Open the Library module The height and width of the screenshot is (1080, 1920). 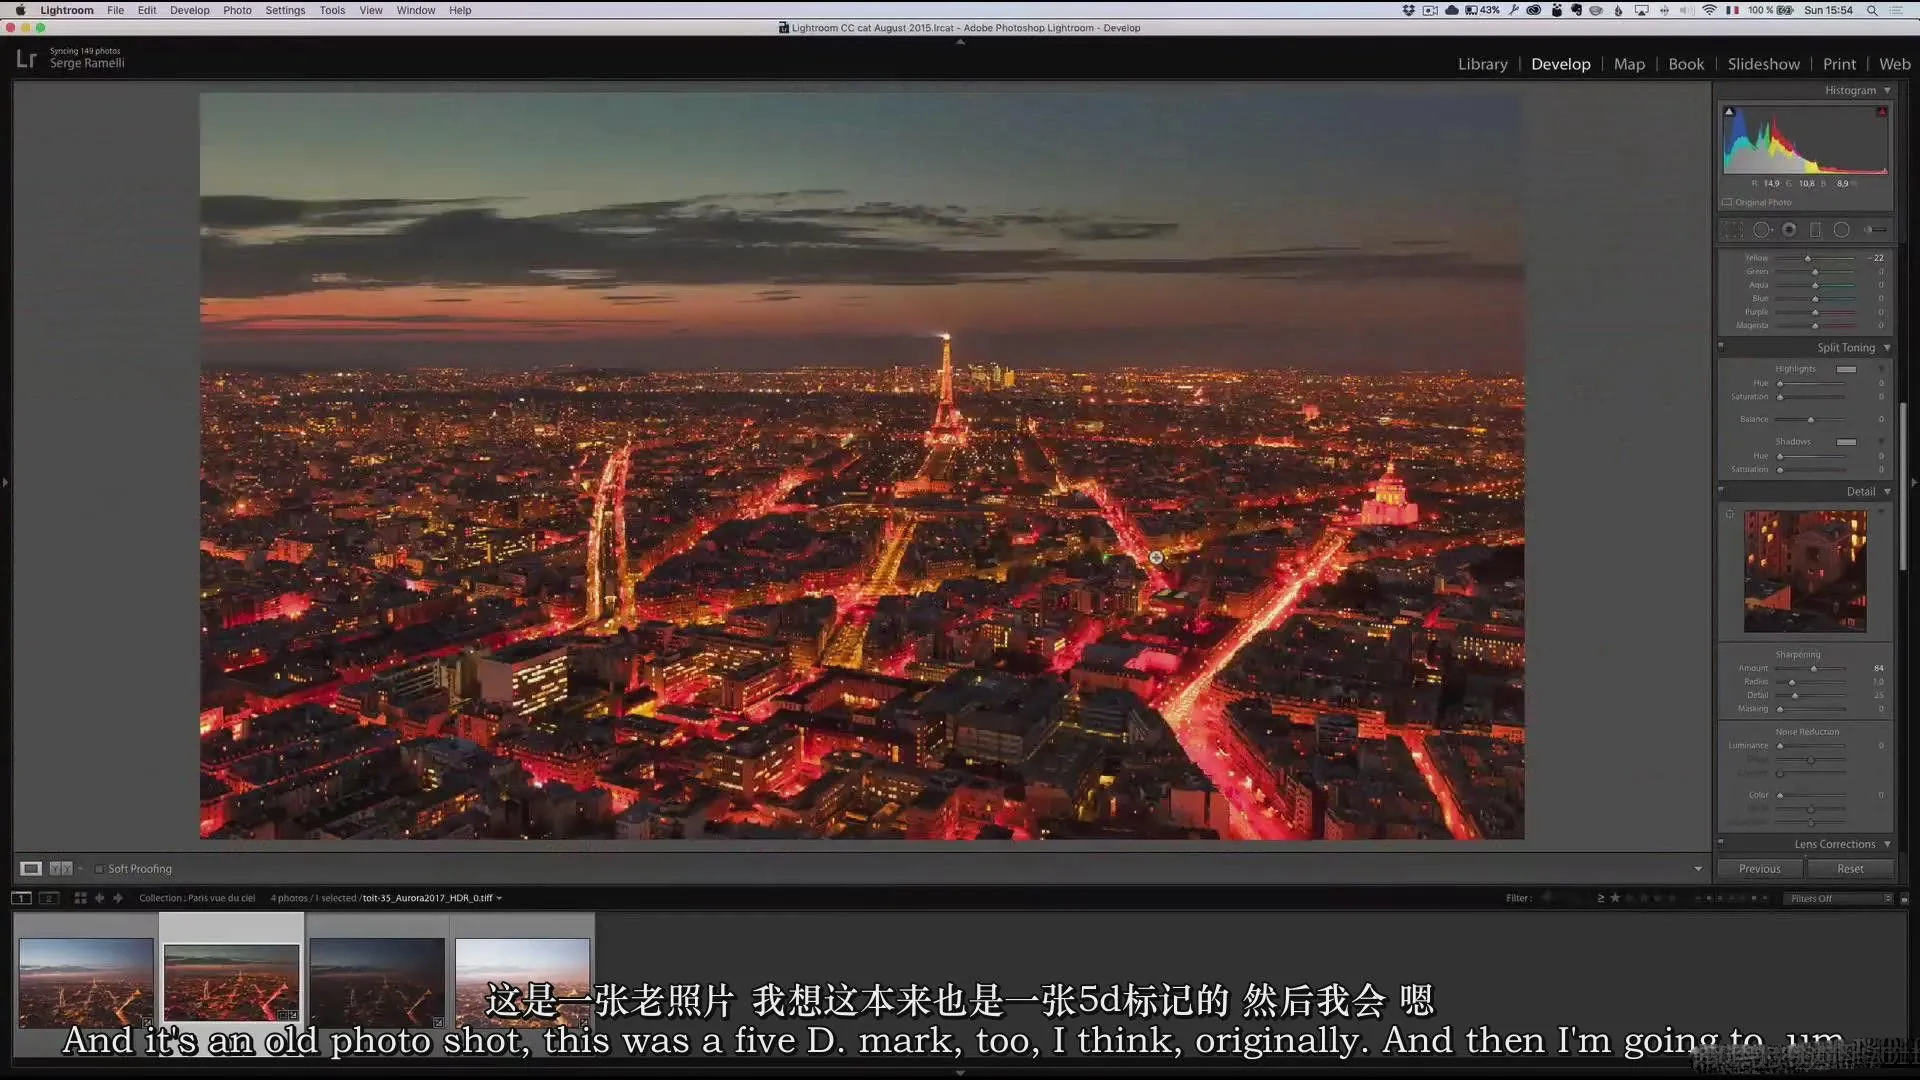click(x=1482, y=63)
